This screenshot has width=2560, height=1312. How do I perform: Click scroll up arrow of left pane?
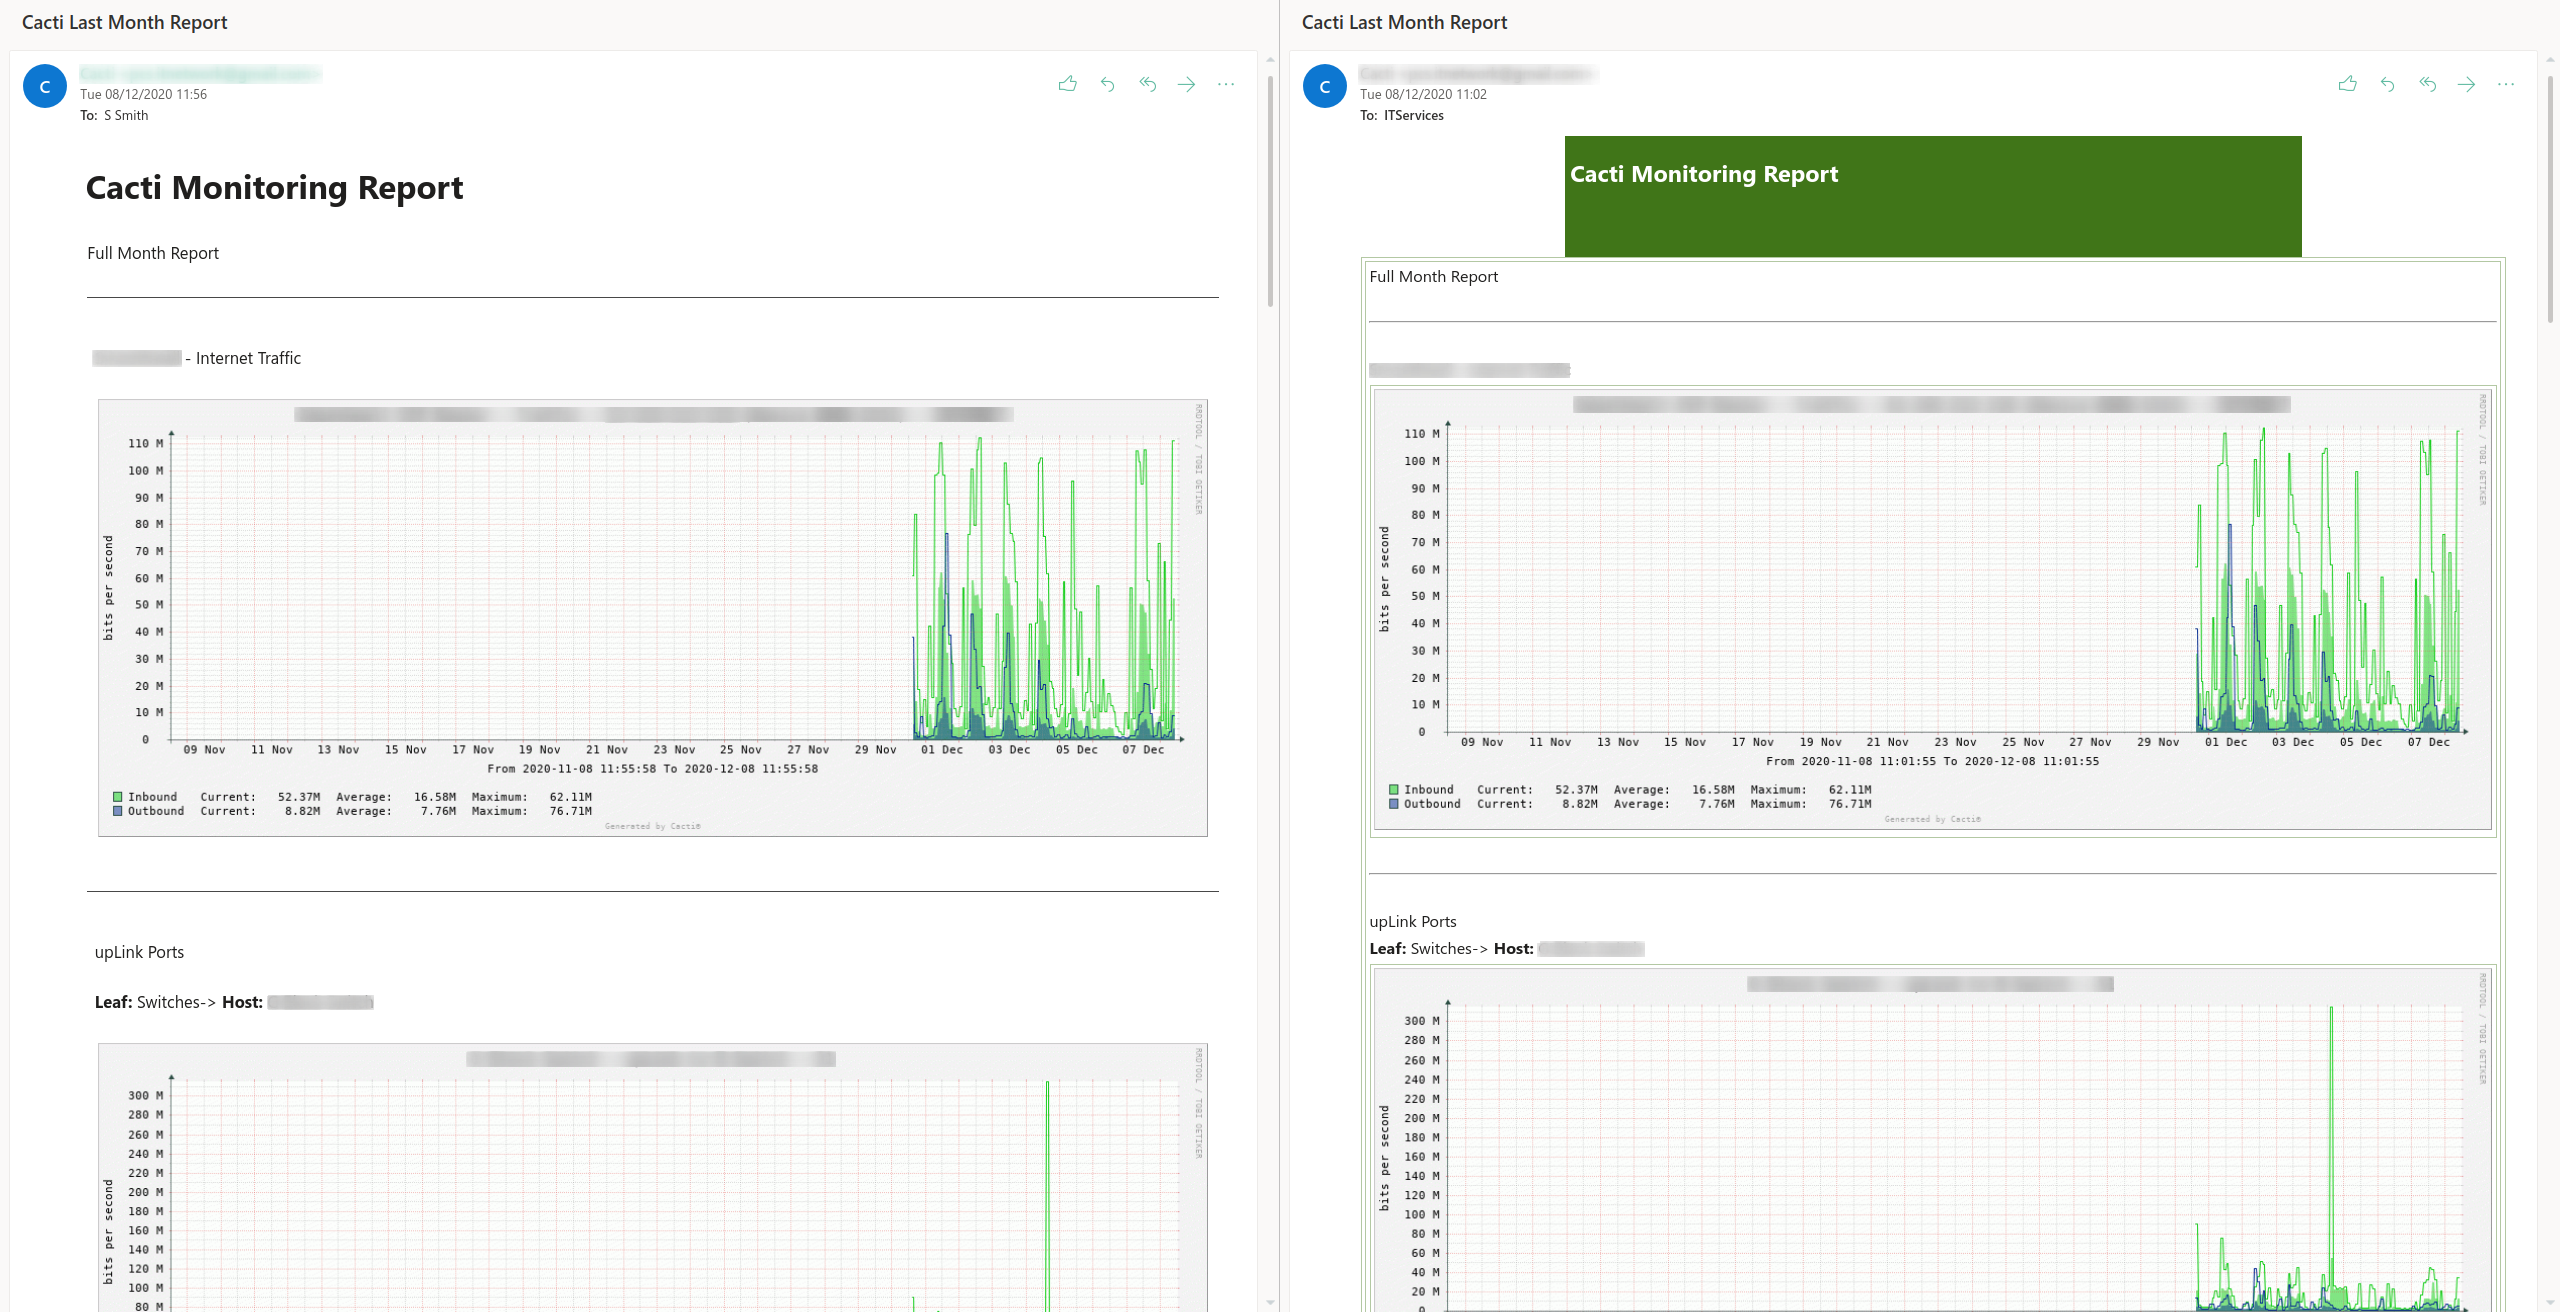pos(1270,60)
